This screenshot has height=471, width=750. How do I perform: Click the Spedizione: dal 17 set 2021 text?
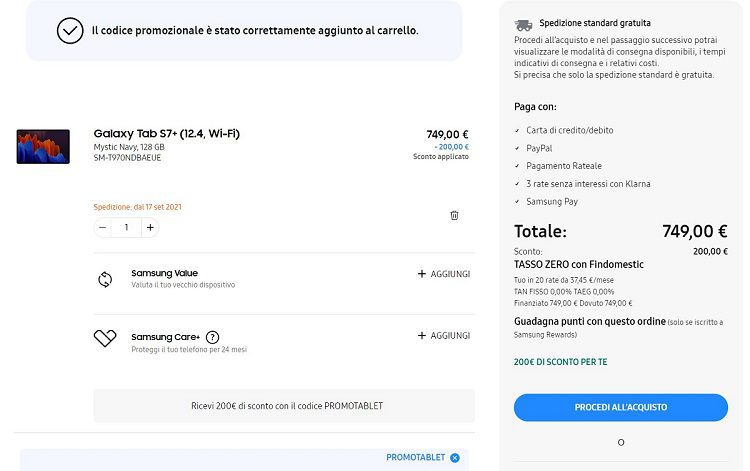[x=138, y=207]
